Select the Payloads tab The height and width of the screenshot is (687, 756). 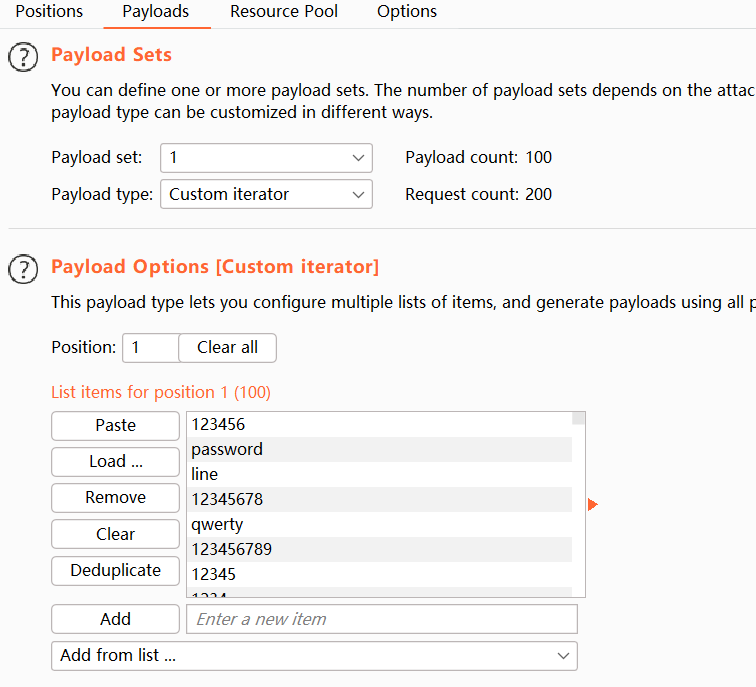[156, 12]
